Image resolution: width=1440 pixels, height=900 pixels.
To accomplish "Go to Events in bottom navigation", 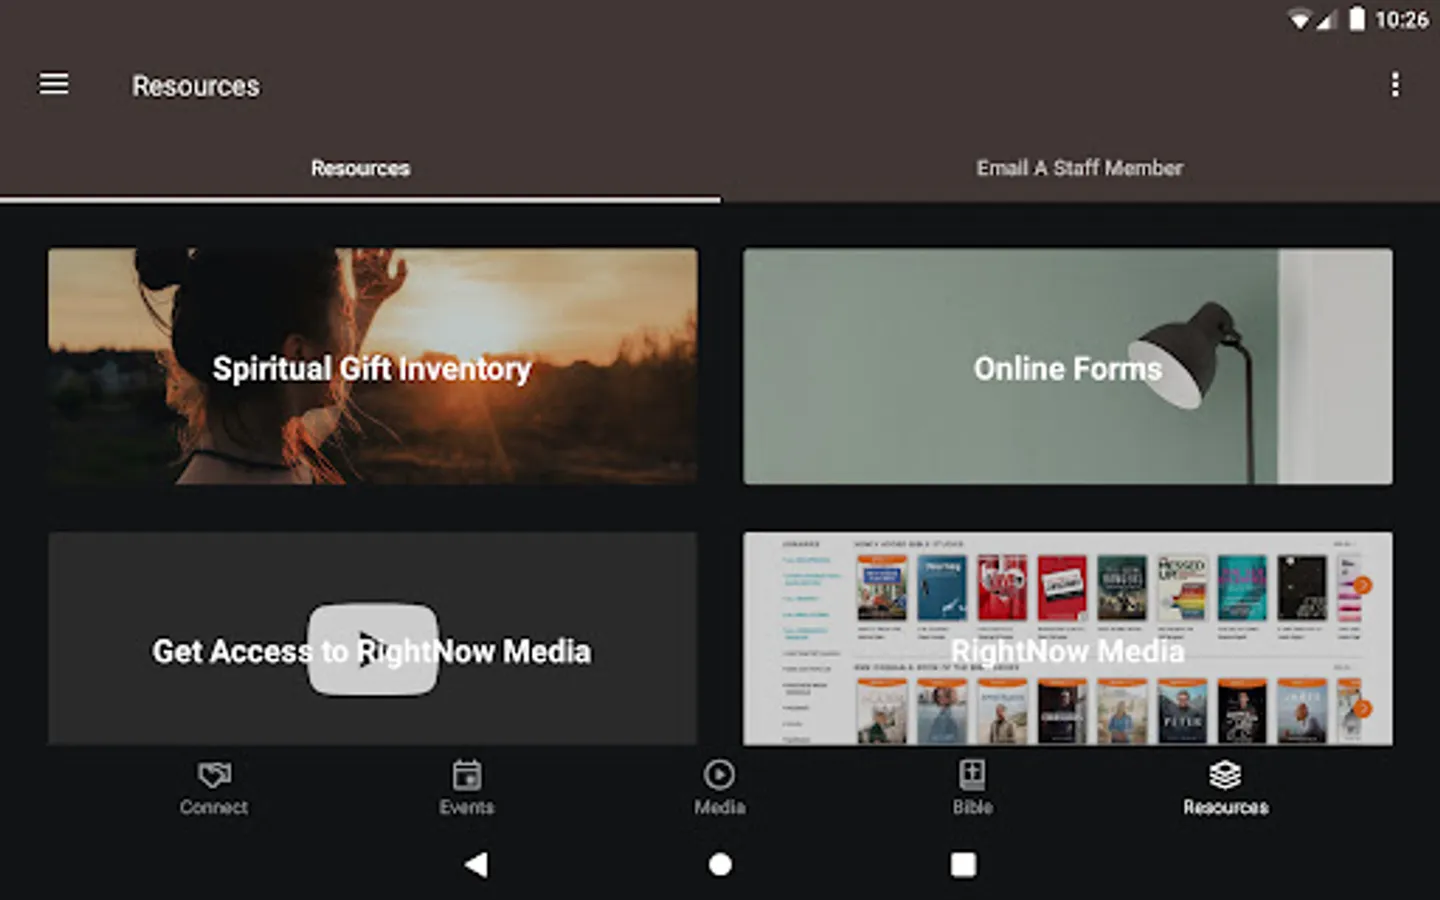I will coord(467,788).
